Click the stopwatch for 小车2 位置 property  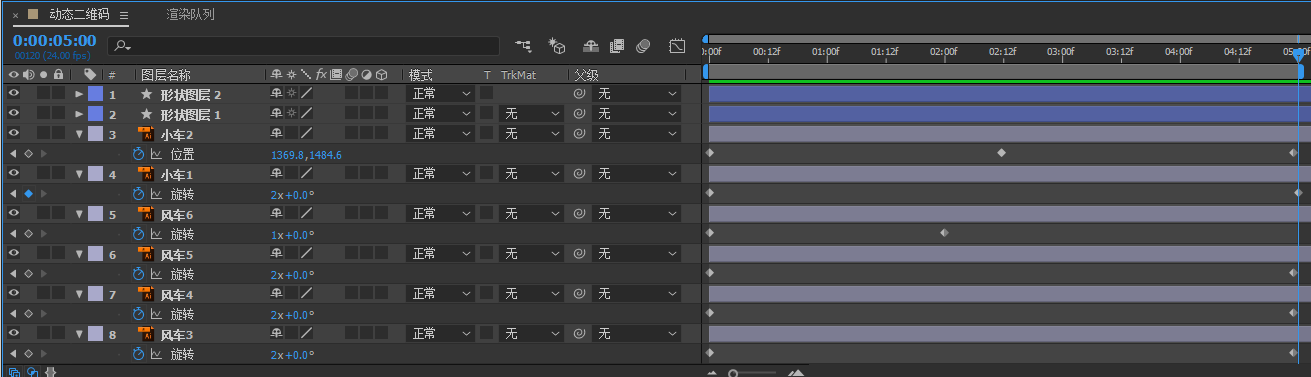pos(139,154)
